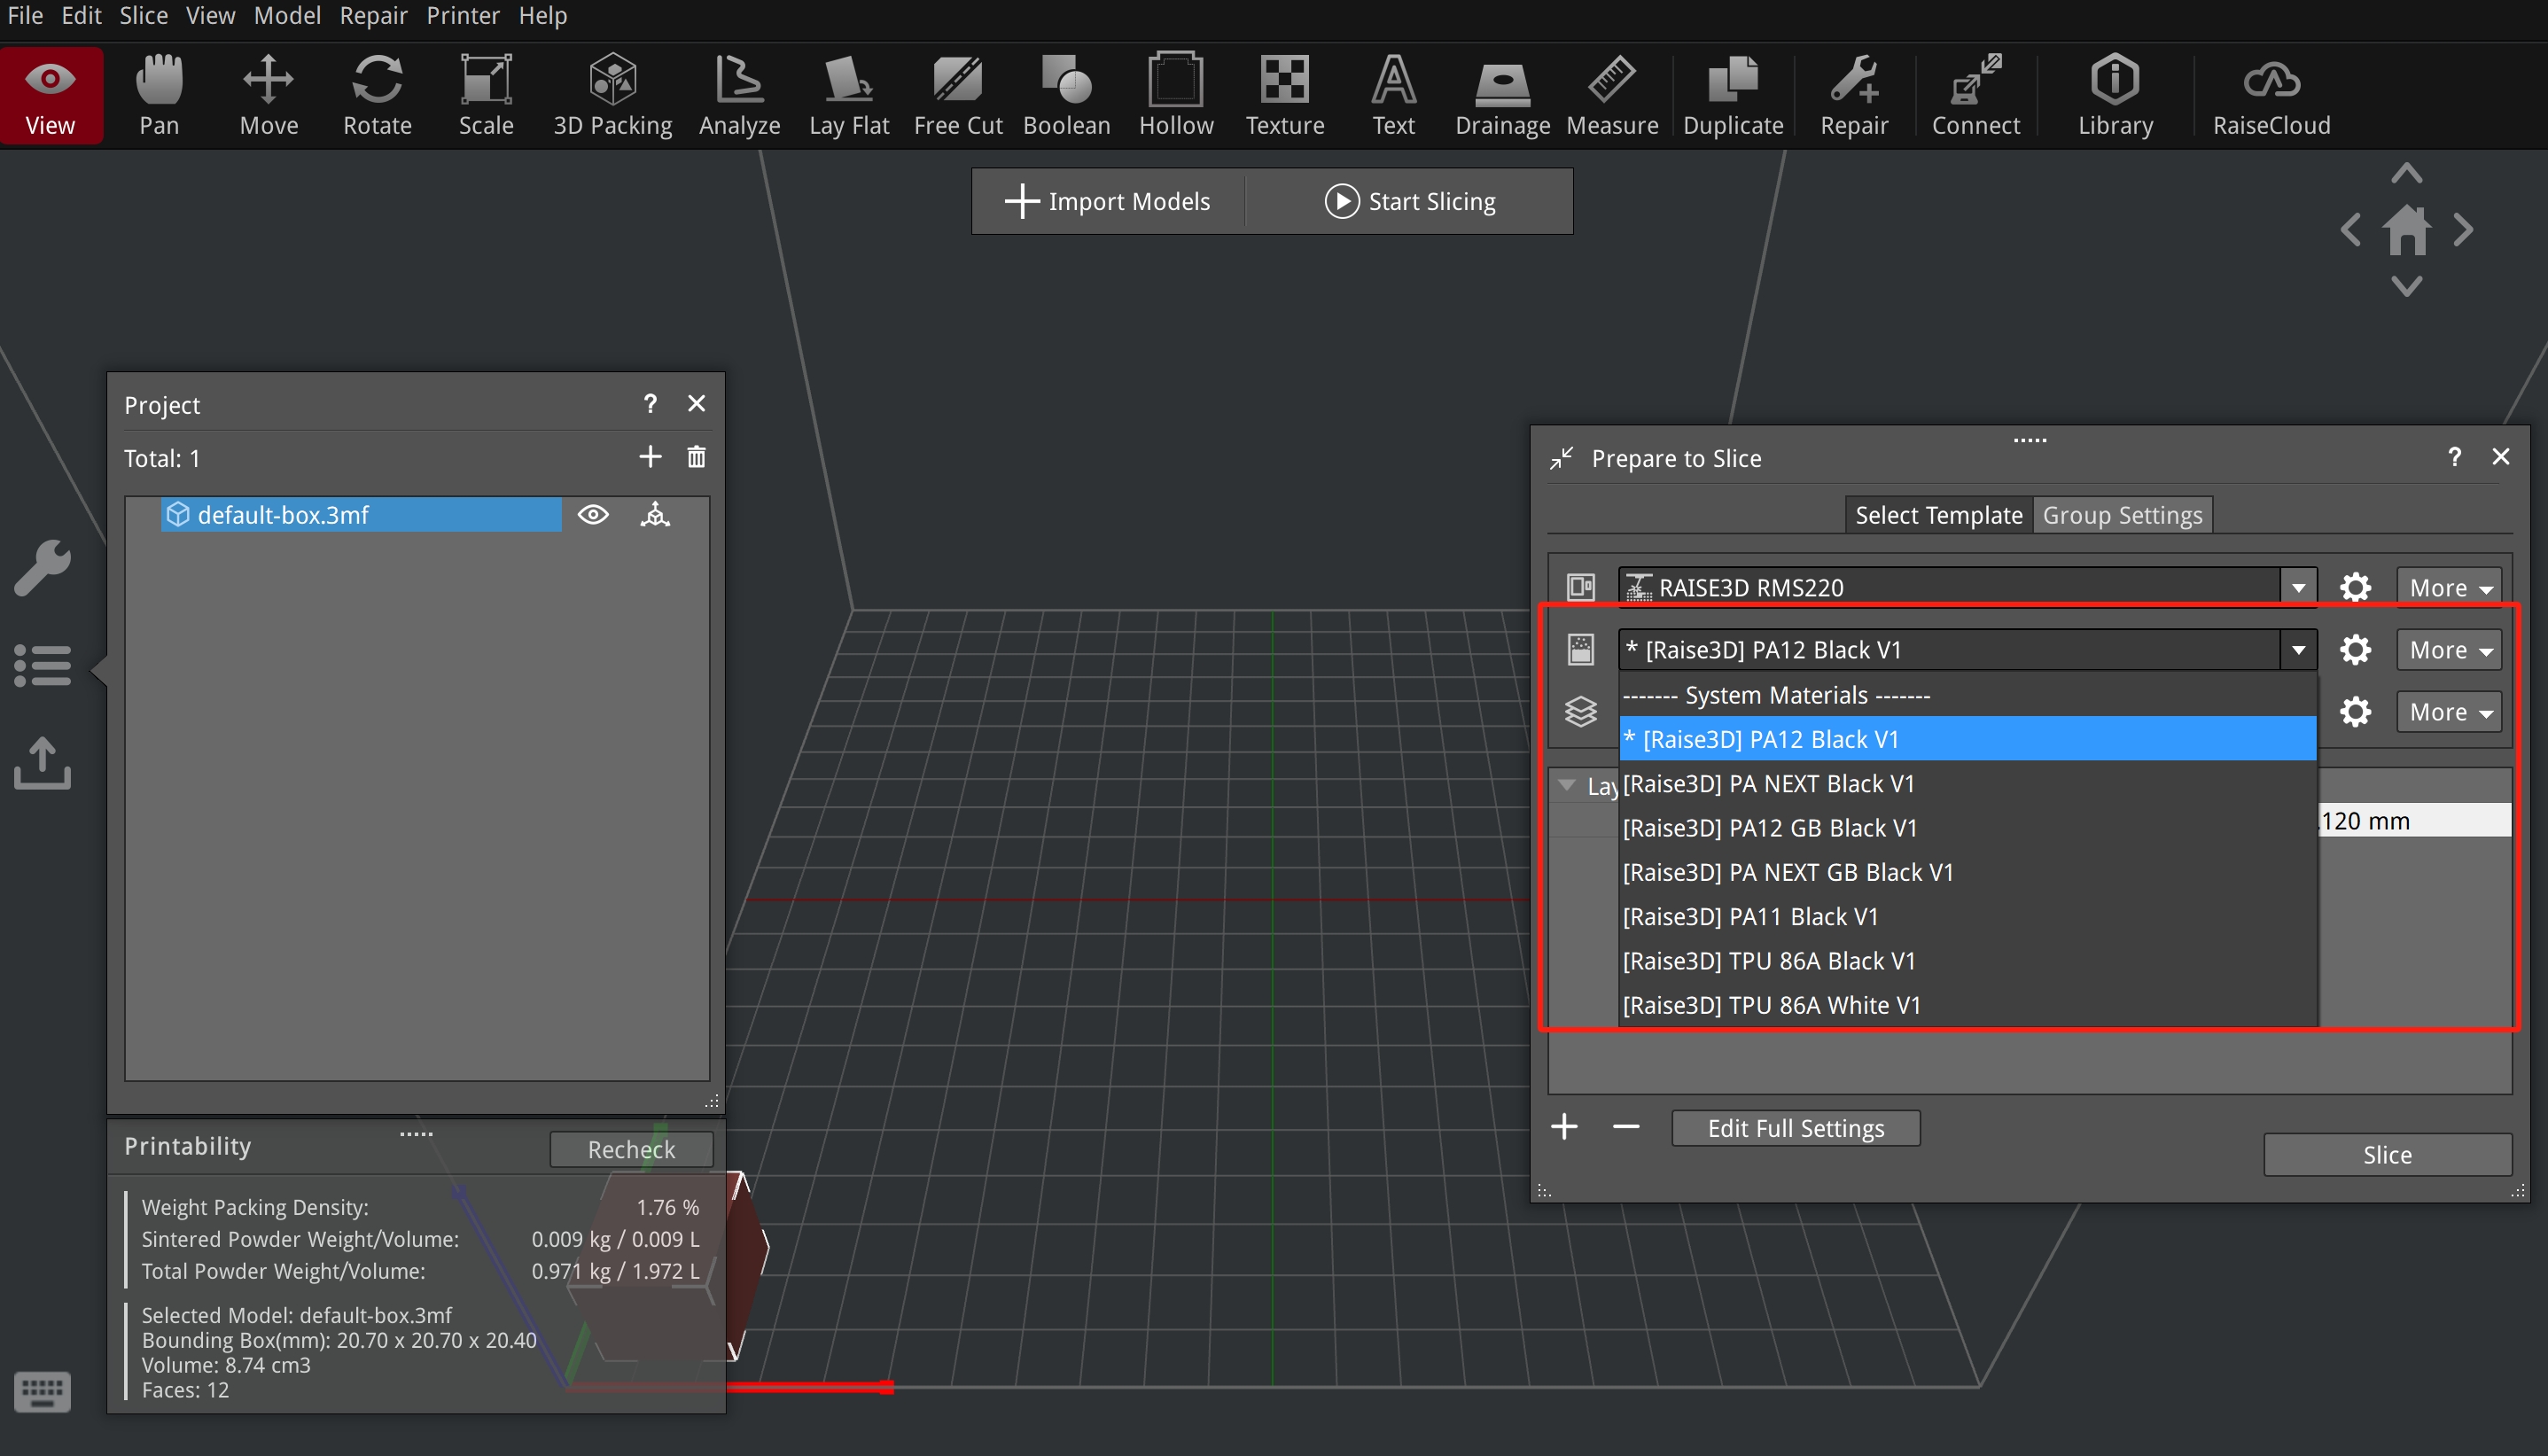Switch to Group Settings tab
This screenshot has height=1456, width=2548.
(x=2122, y=515)
